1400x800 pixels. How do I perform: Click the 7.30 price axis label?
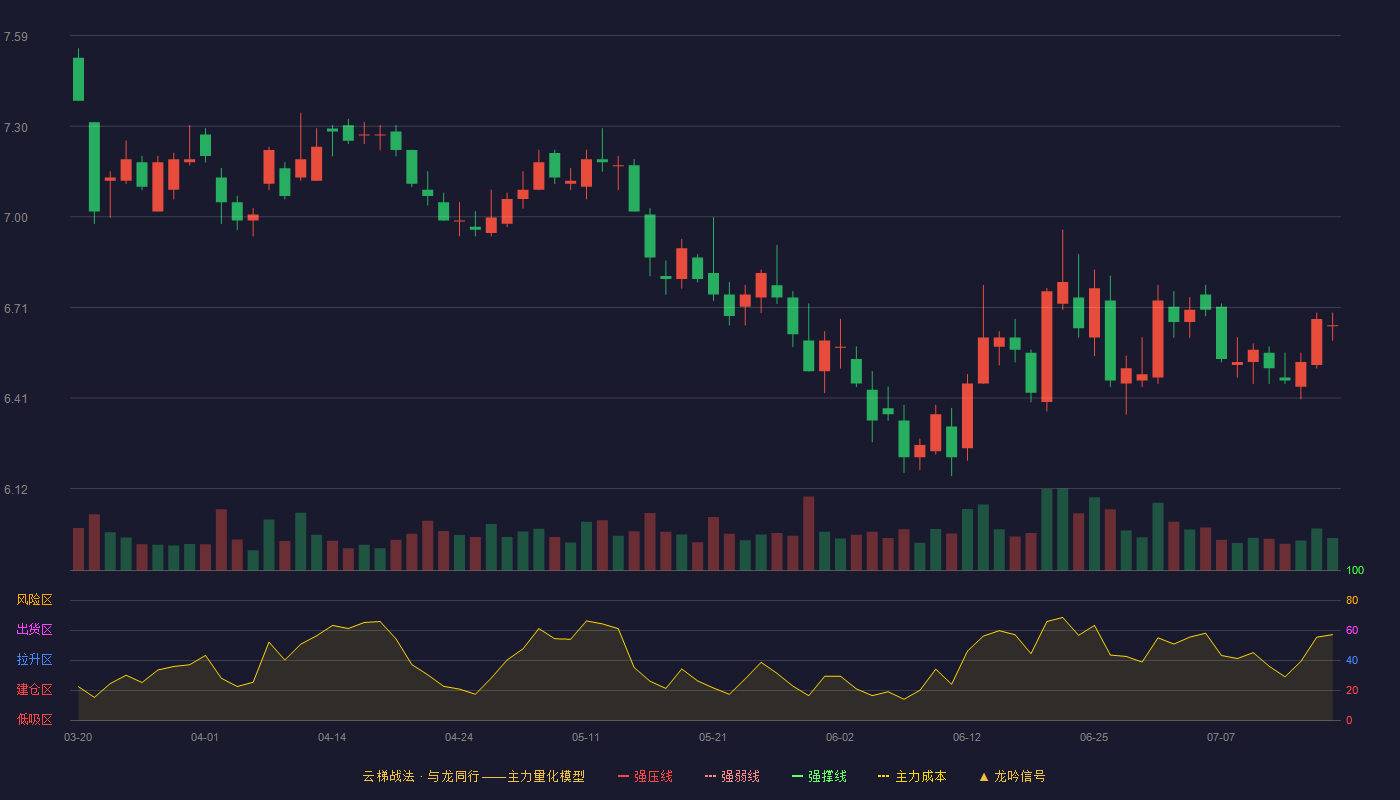pyautogui.click(x=16, y=127)
